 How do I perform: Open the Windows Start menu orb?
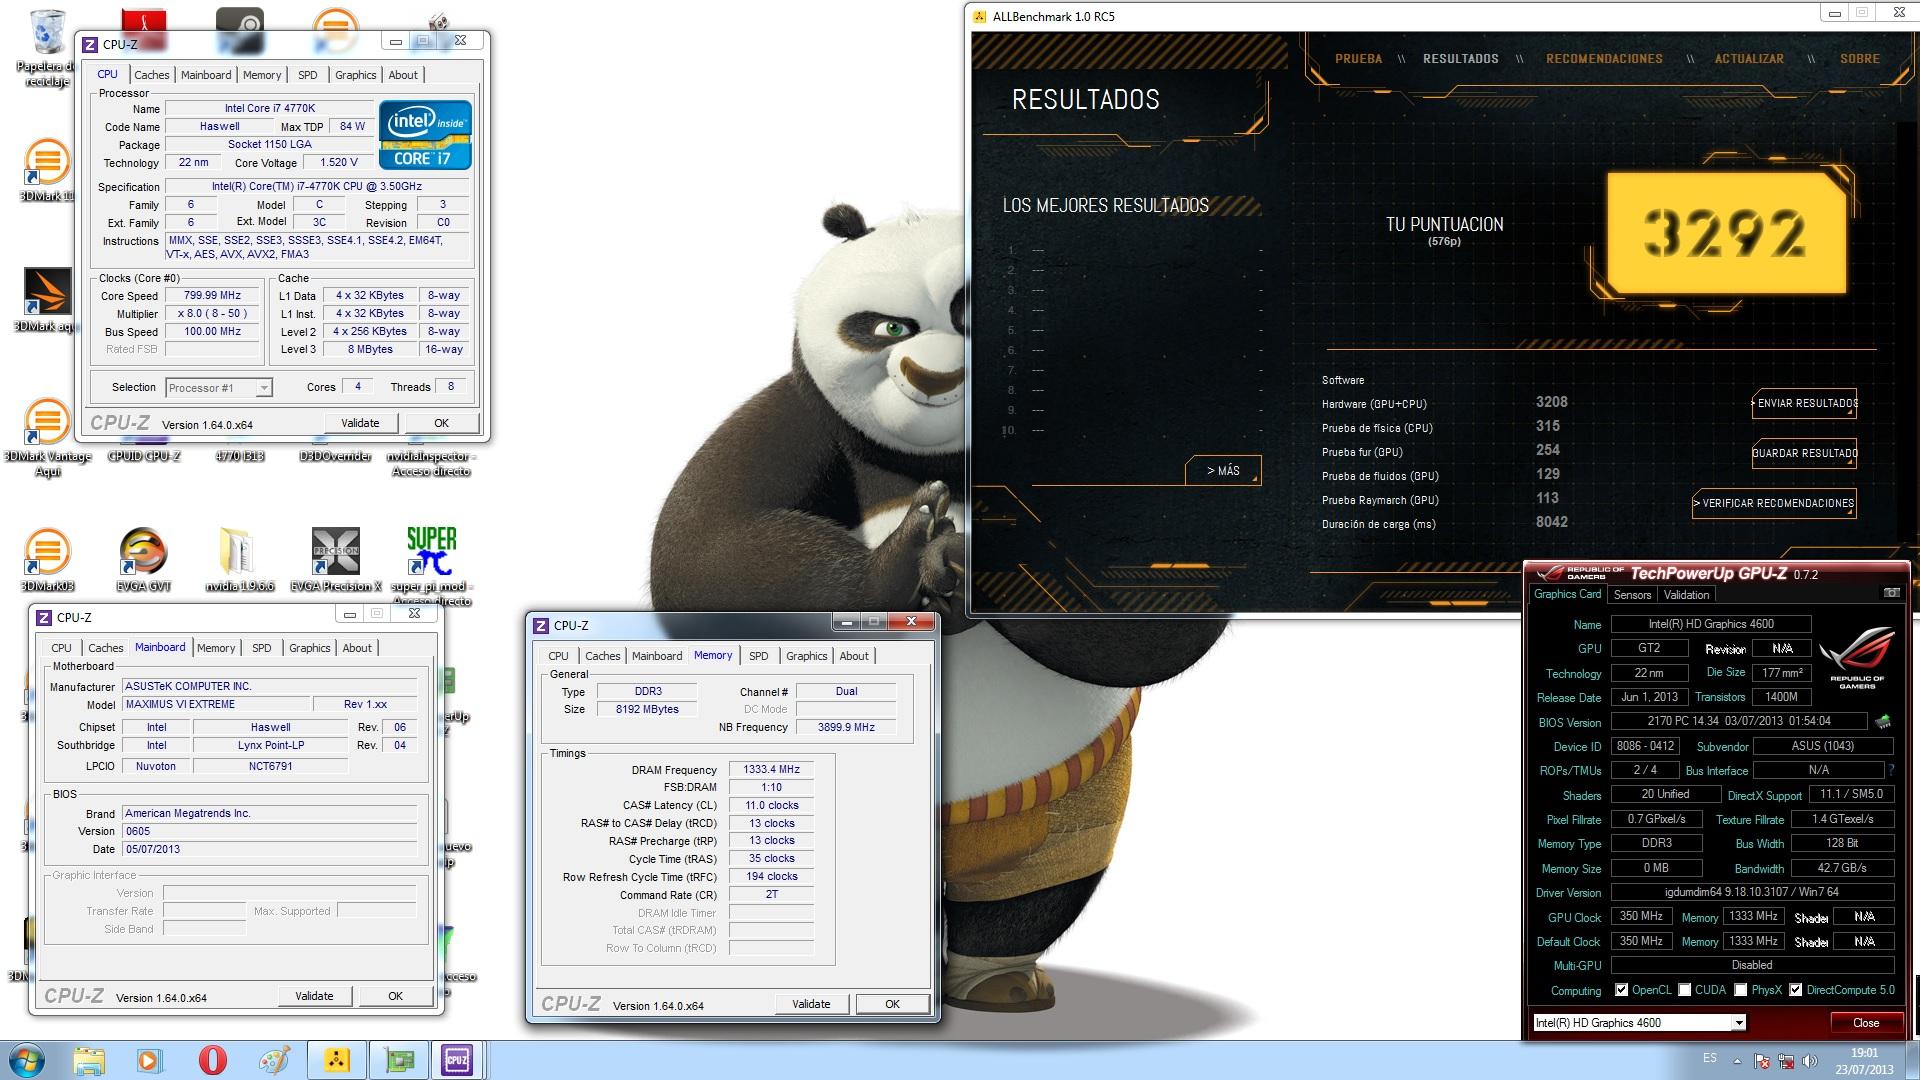[x=25, y=1060]
